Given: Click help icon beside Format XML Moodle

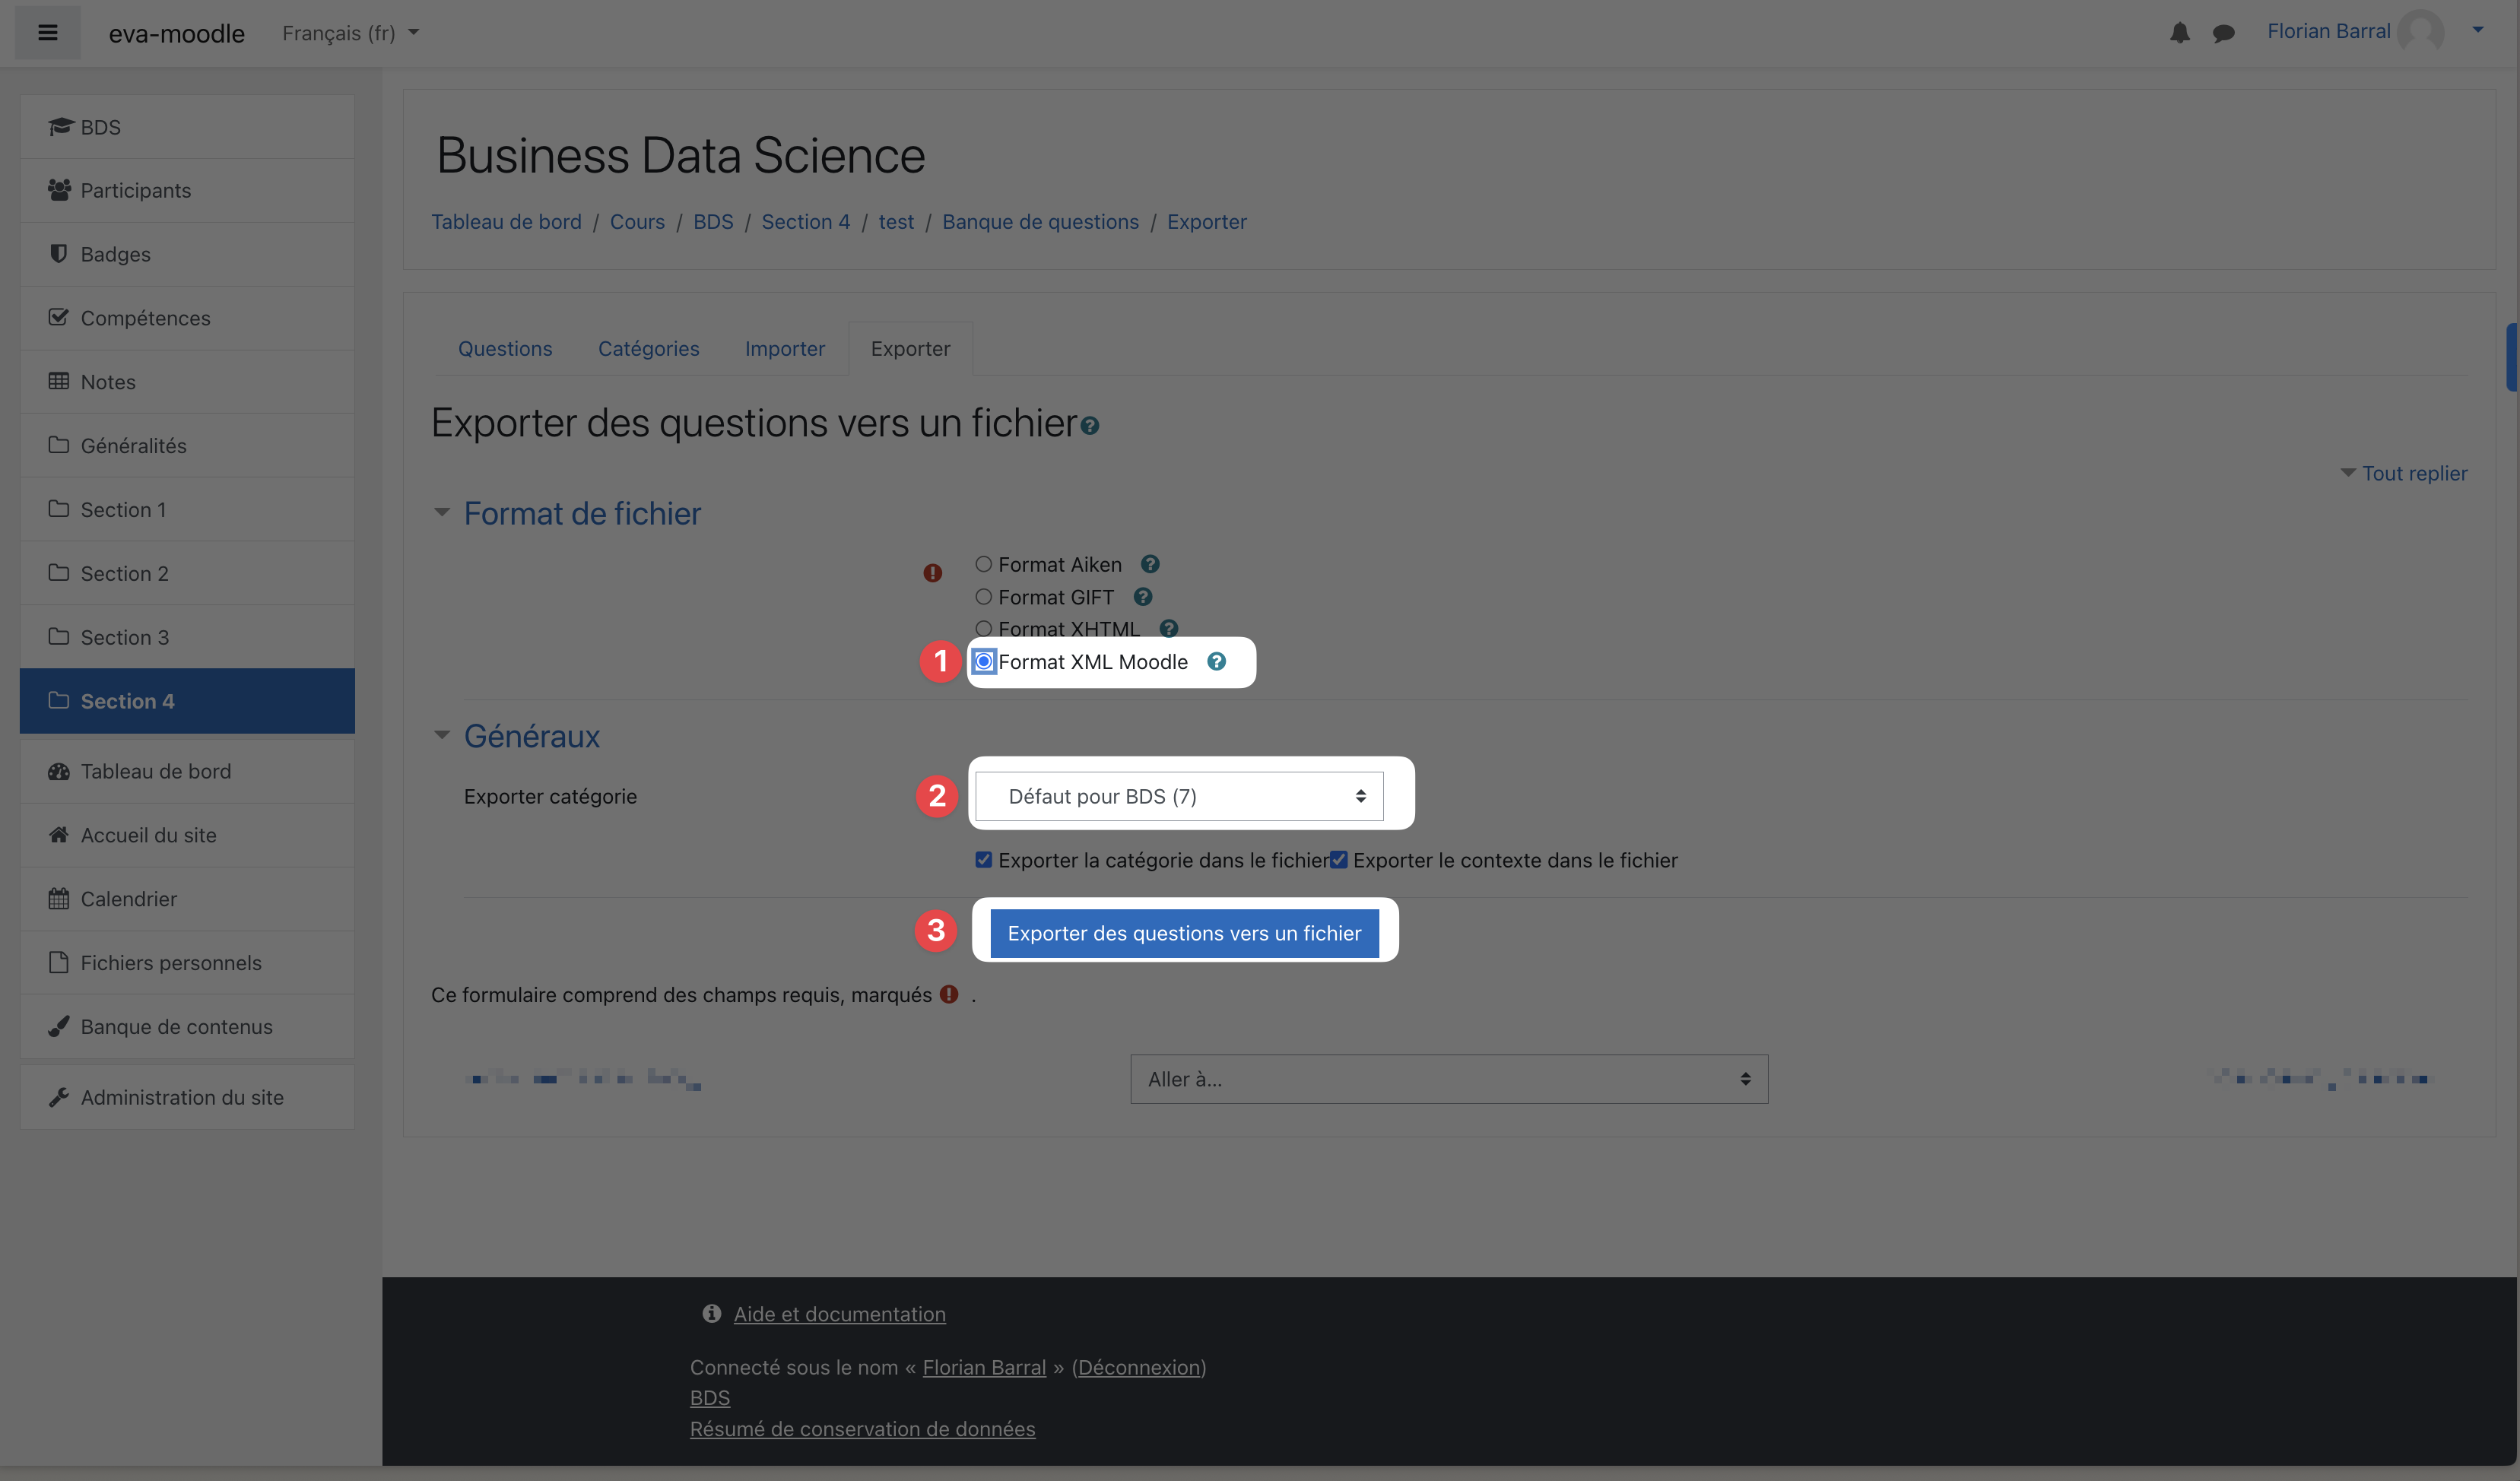Looking at the screenshot, I should point(1216,661).
